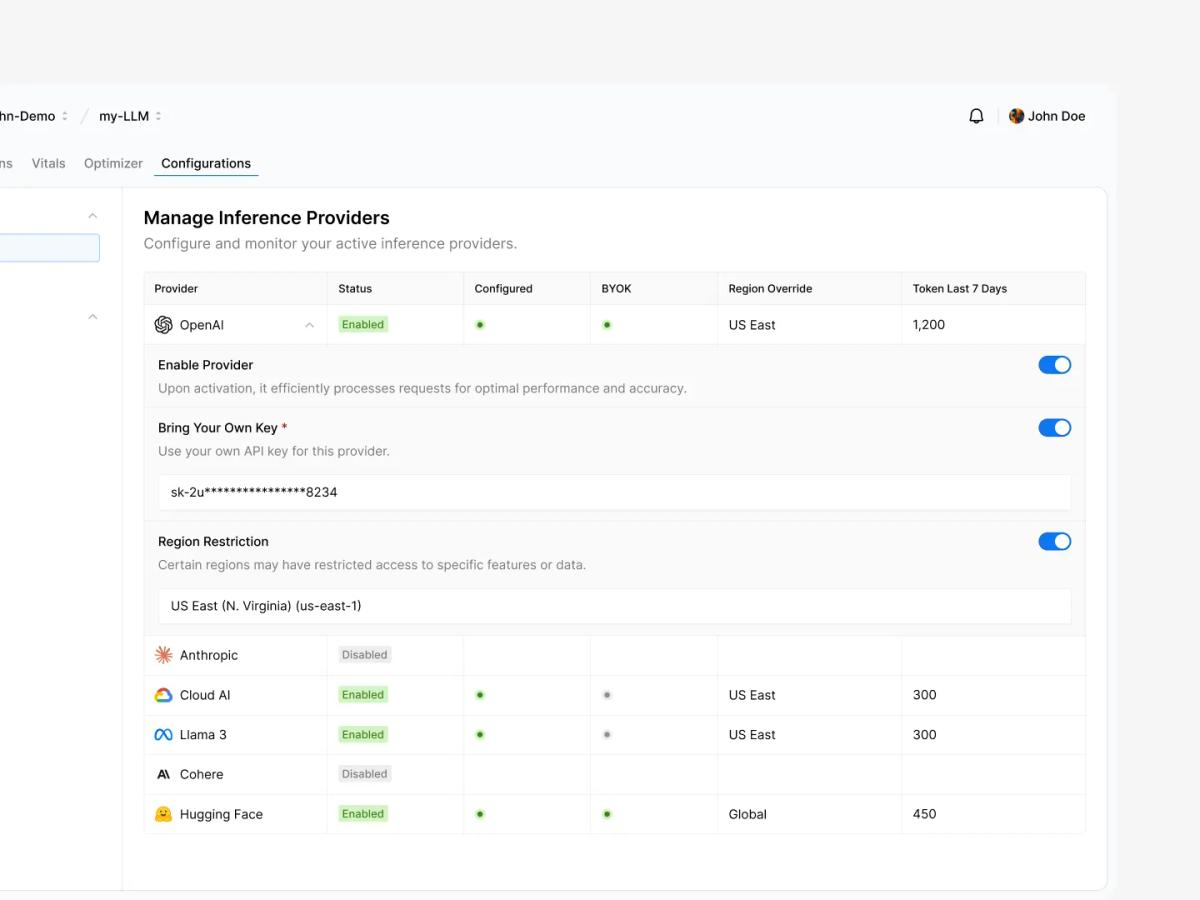The width and height of the screenshot is (1200, 900).
Task: Click the Cohere logo icon
Action: [x=164, y=774]
